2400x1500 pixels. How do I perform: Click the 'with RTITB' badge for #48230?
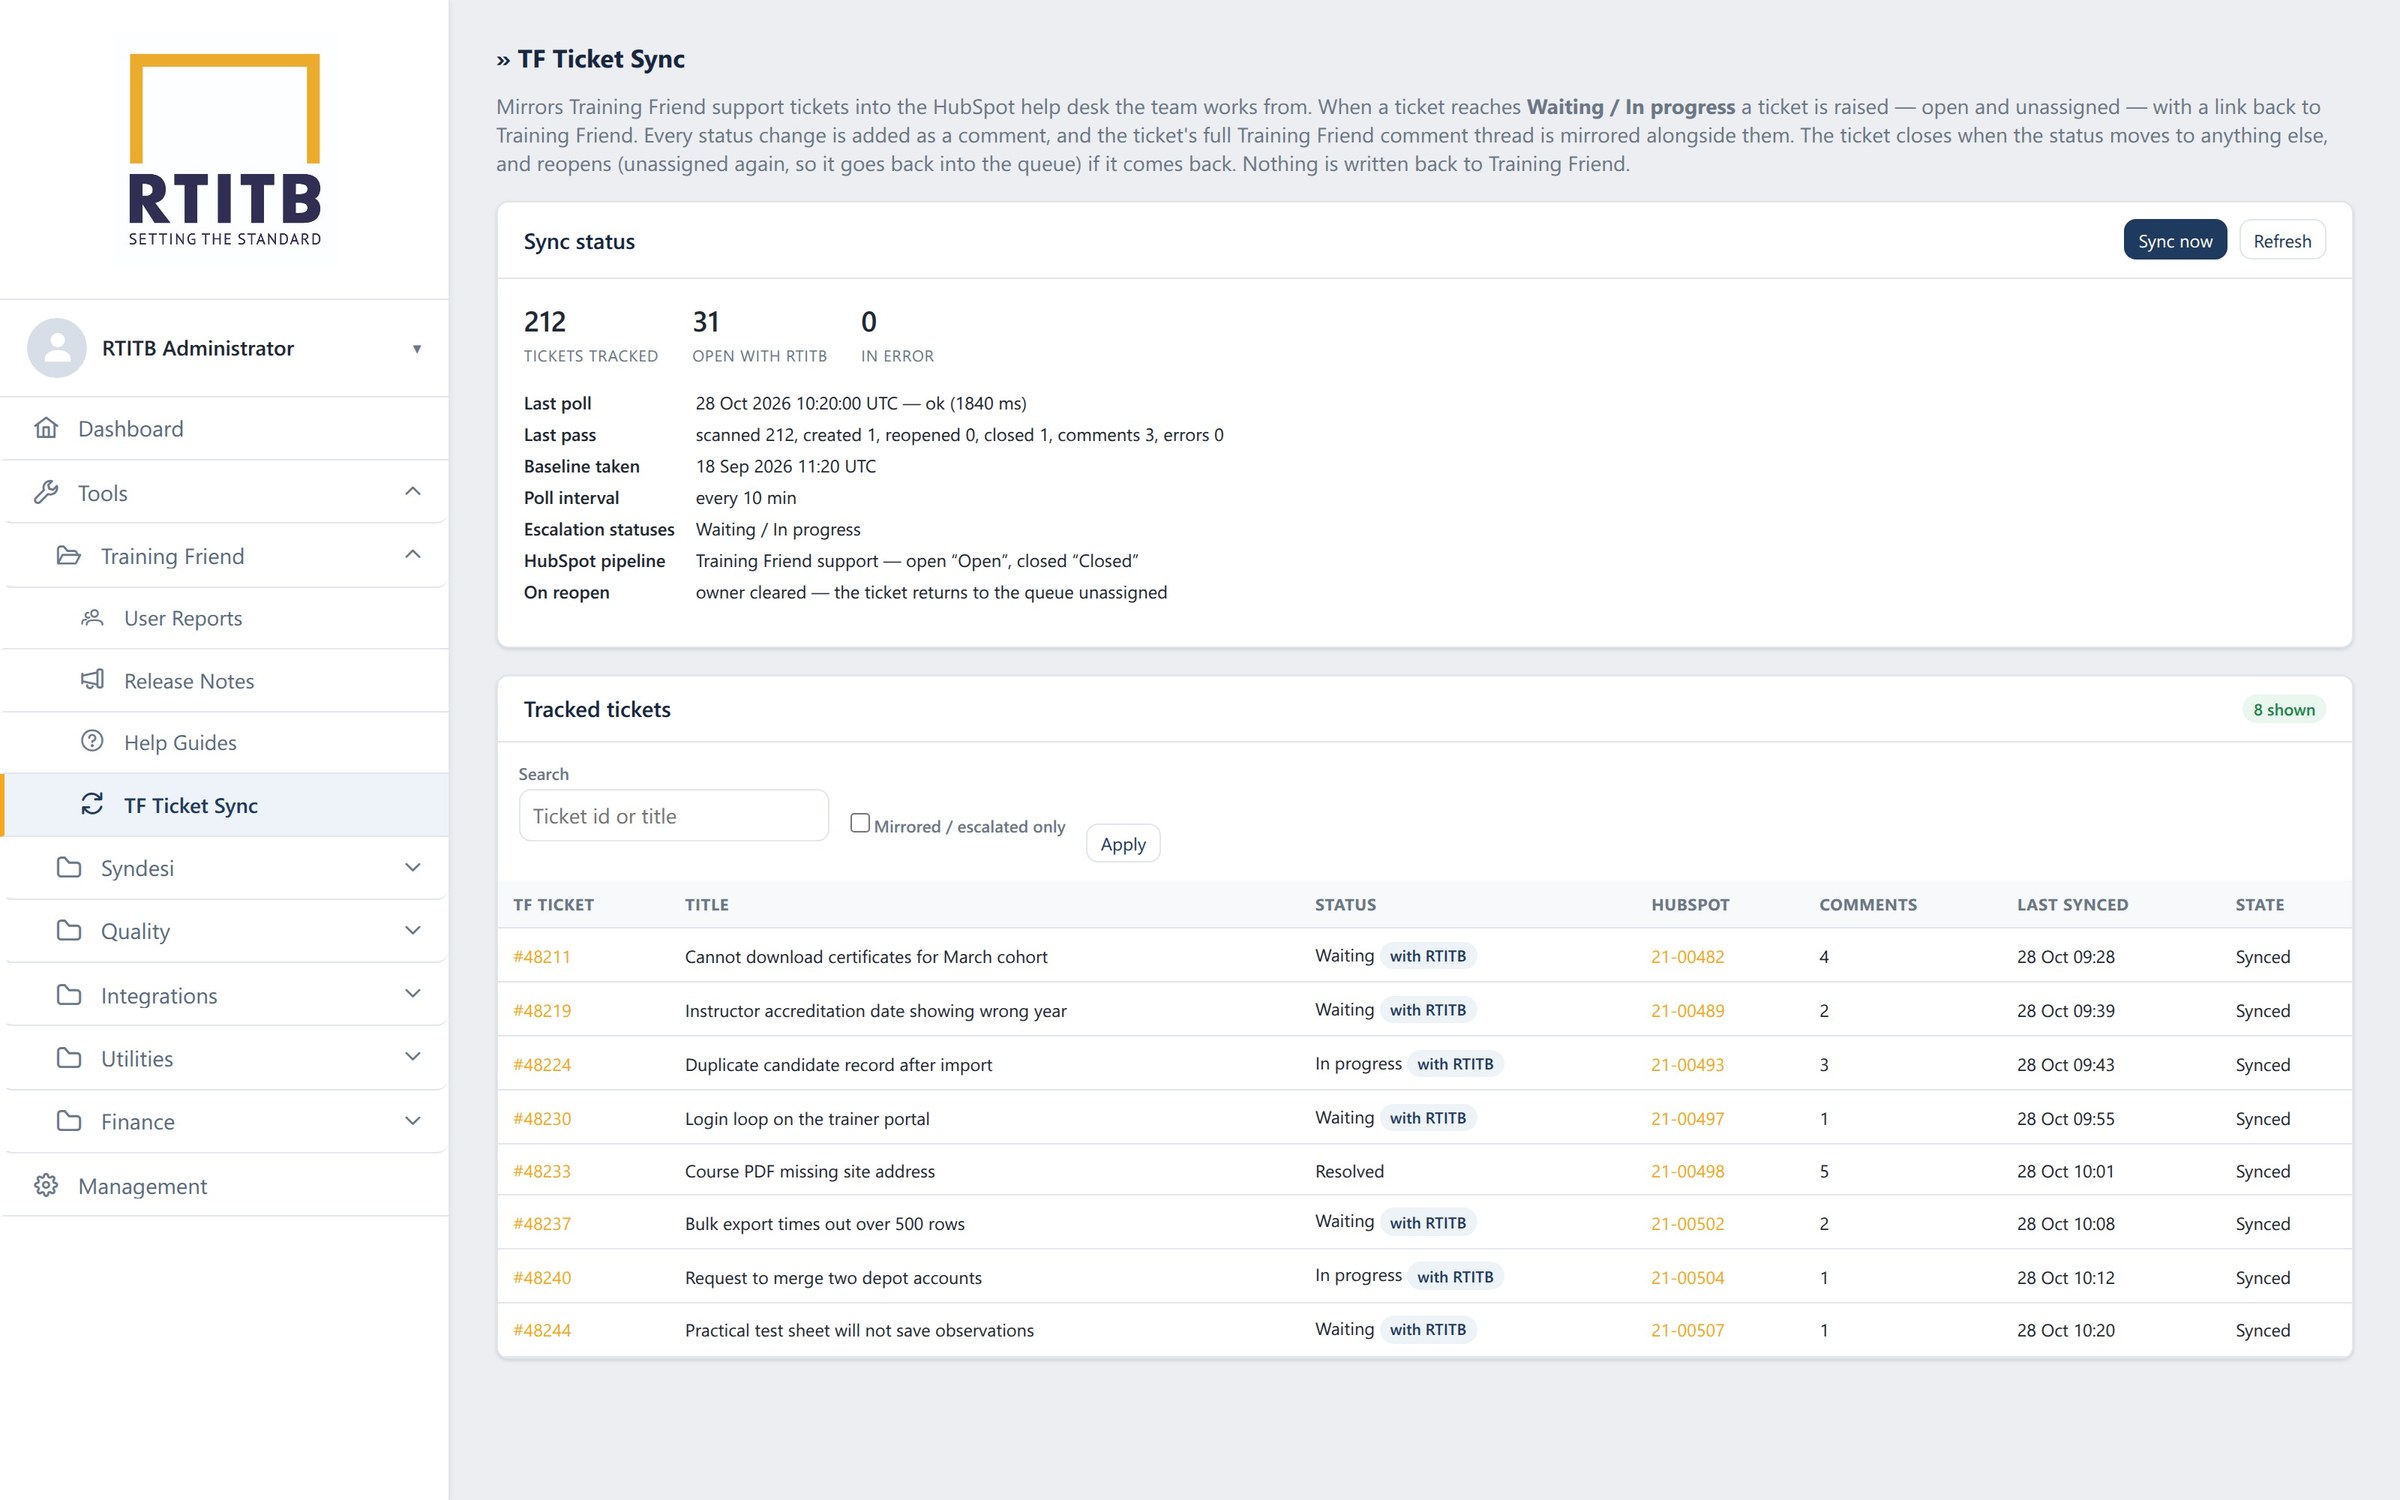(x=1428, y=1117)
